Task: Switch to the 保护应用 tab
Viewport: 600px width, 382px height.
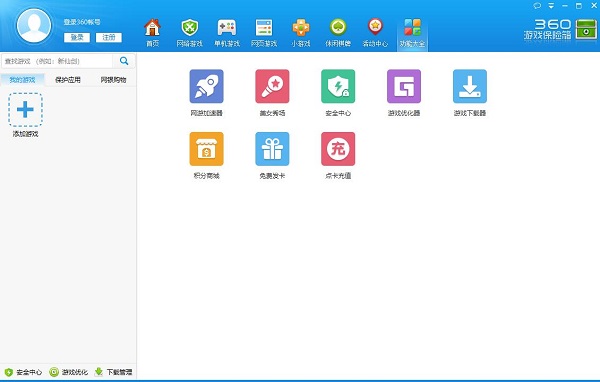Action: [68, 80]
